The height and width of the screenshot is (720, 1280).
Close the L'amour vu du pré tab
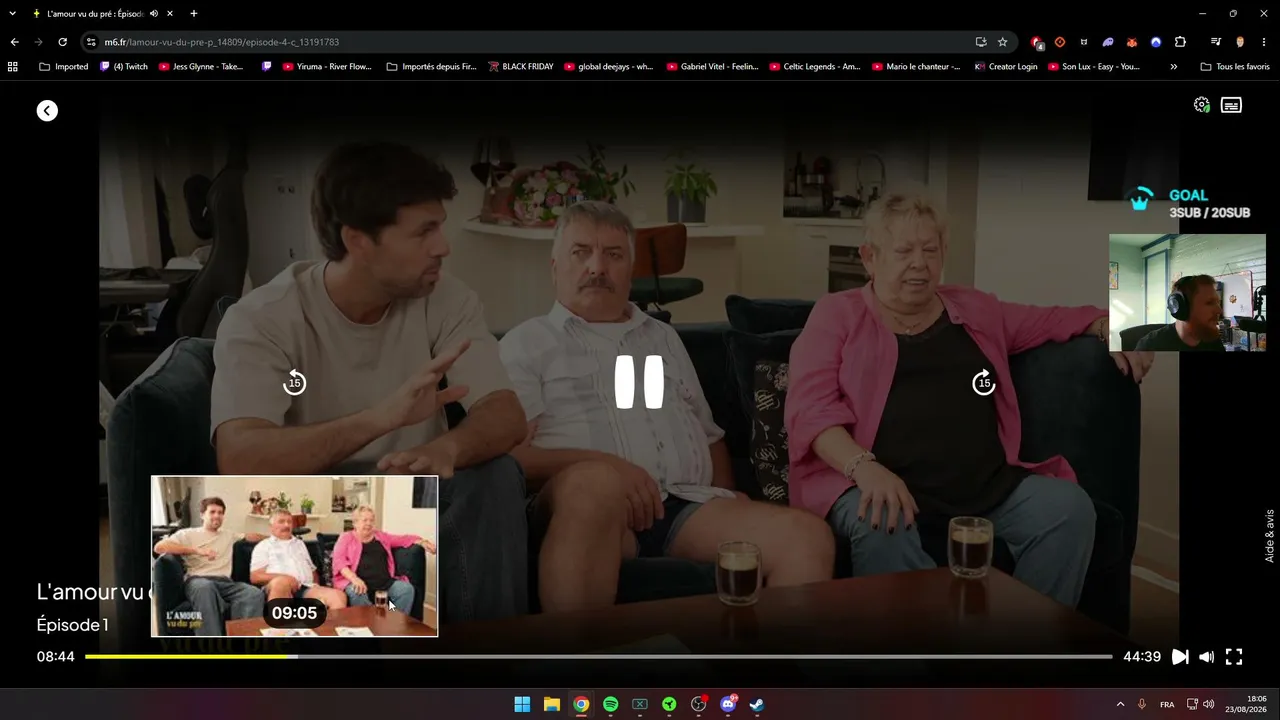coord(170,14)
